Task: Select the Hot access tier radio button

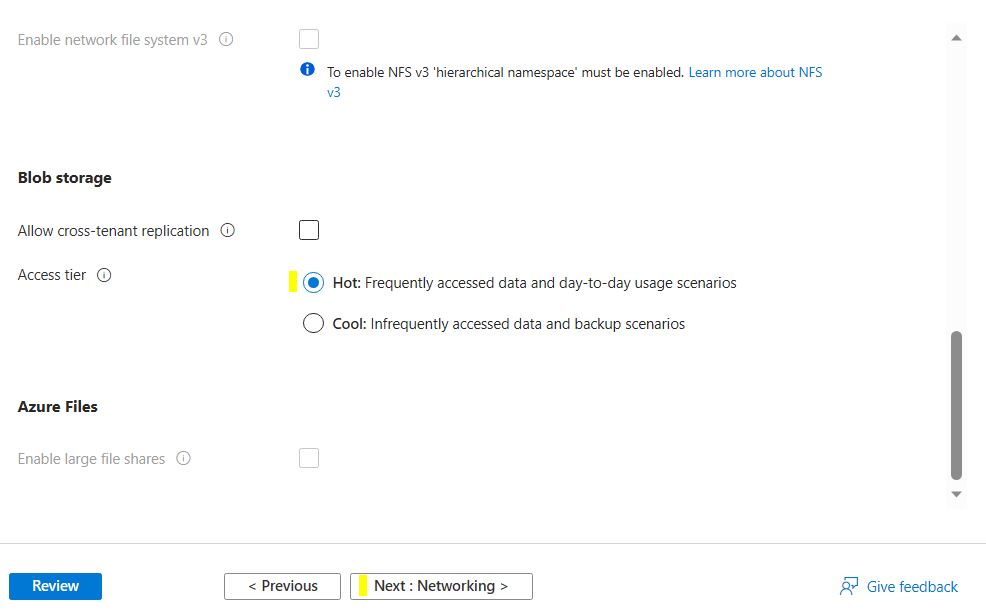Action: [x=313, y=283]
